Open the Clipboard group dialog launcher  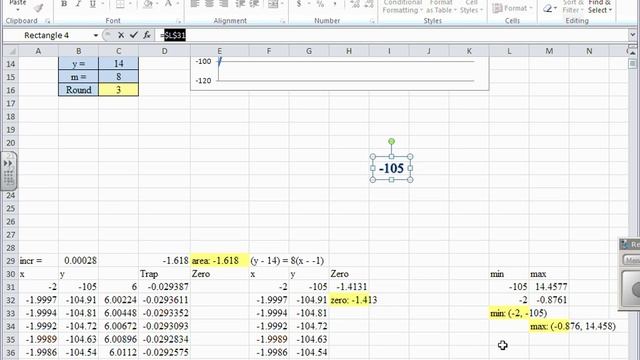click(48, 21)
